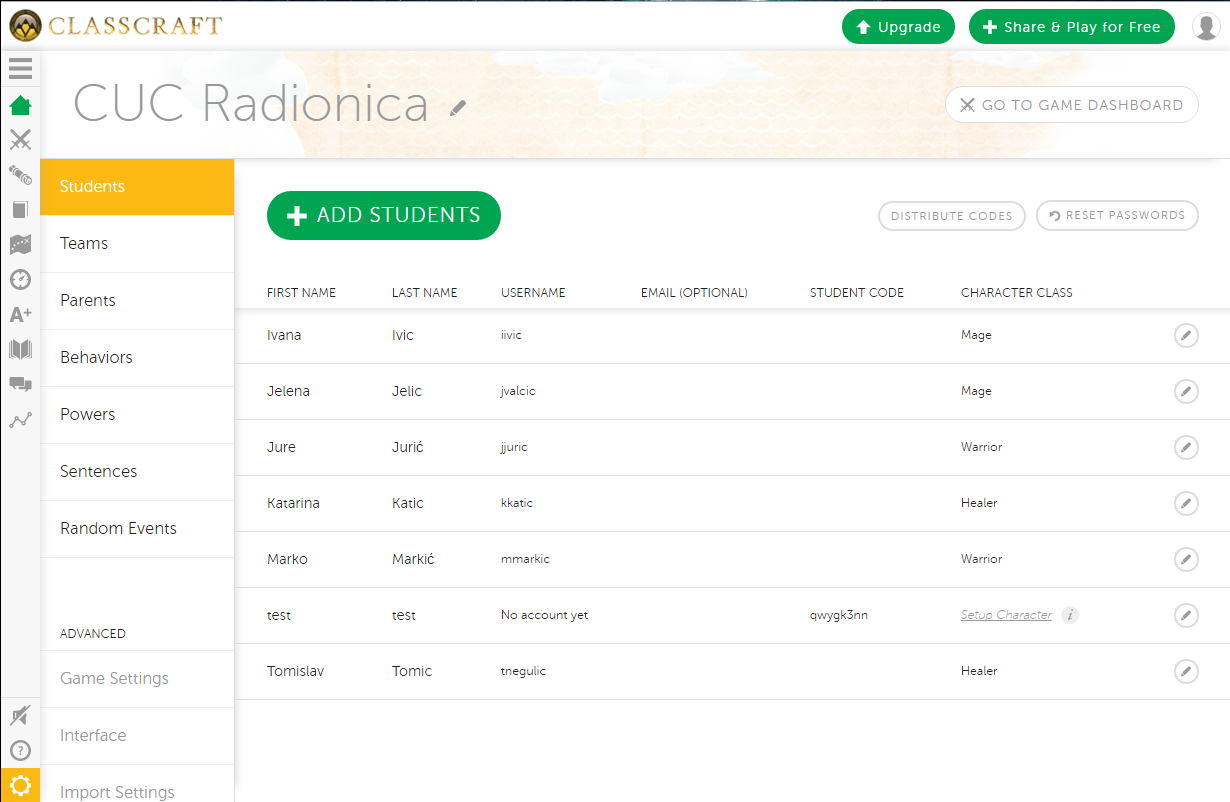Show info icon beside Setup Character
1230x802 pixels.
(x=1070, y=615)
